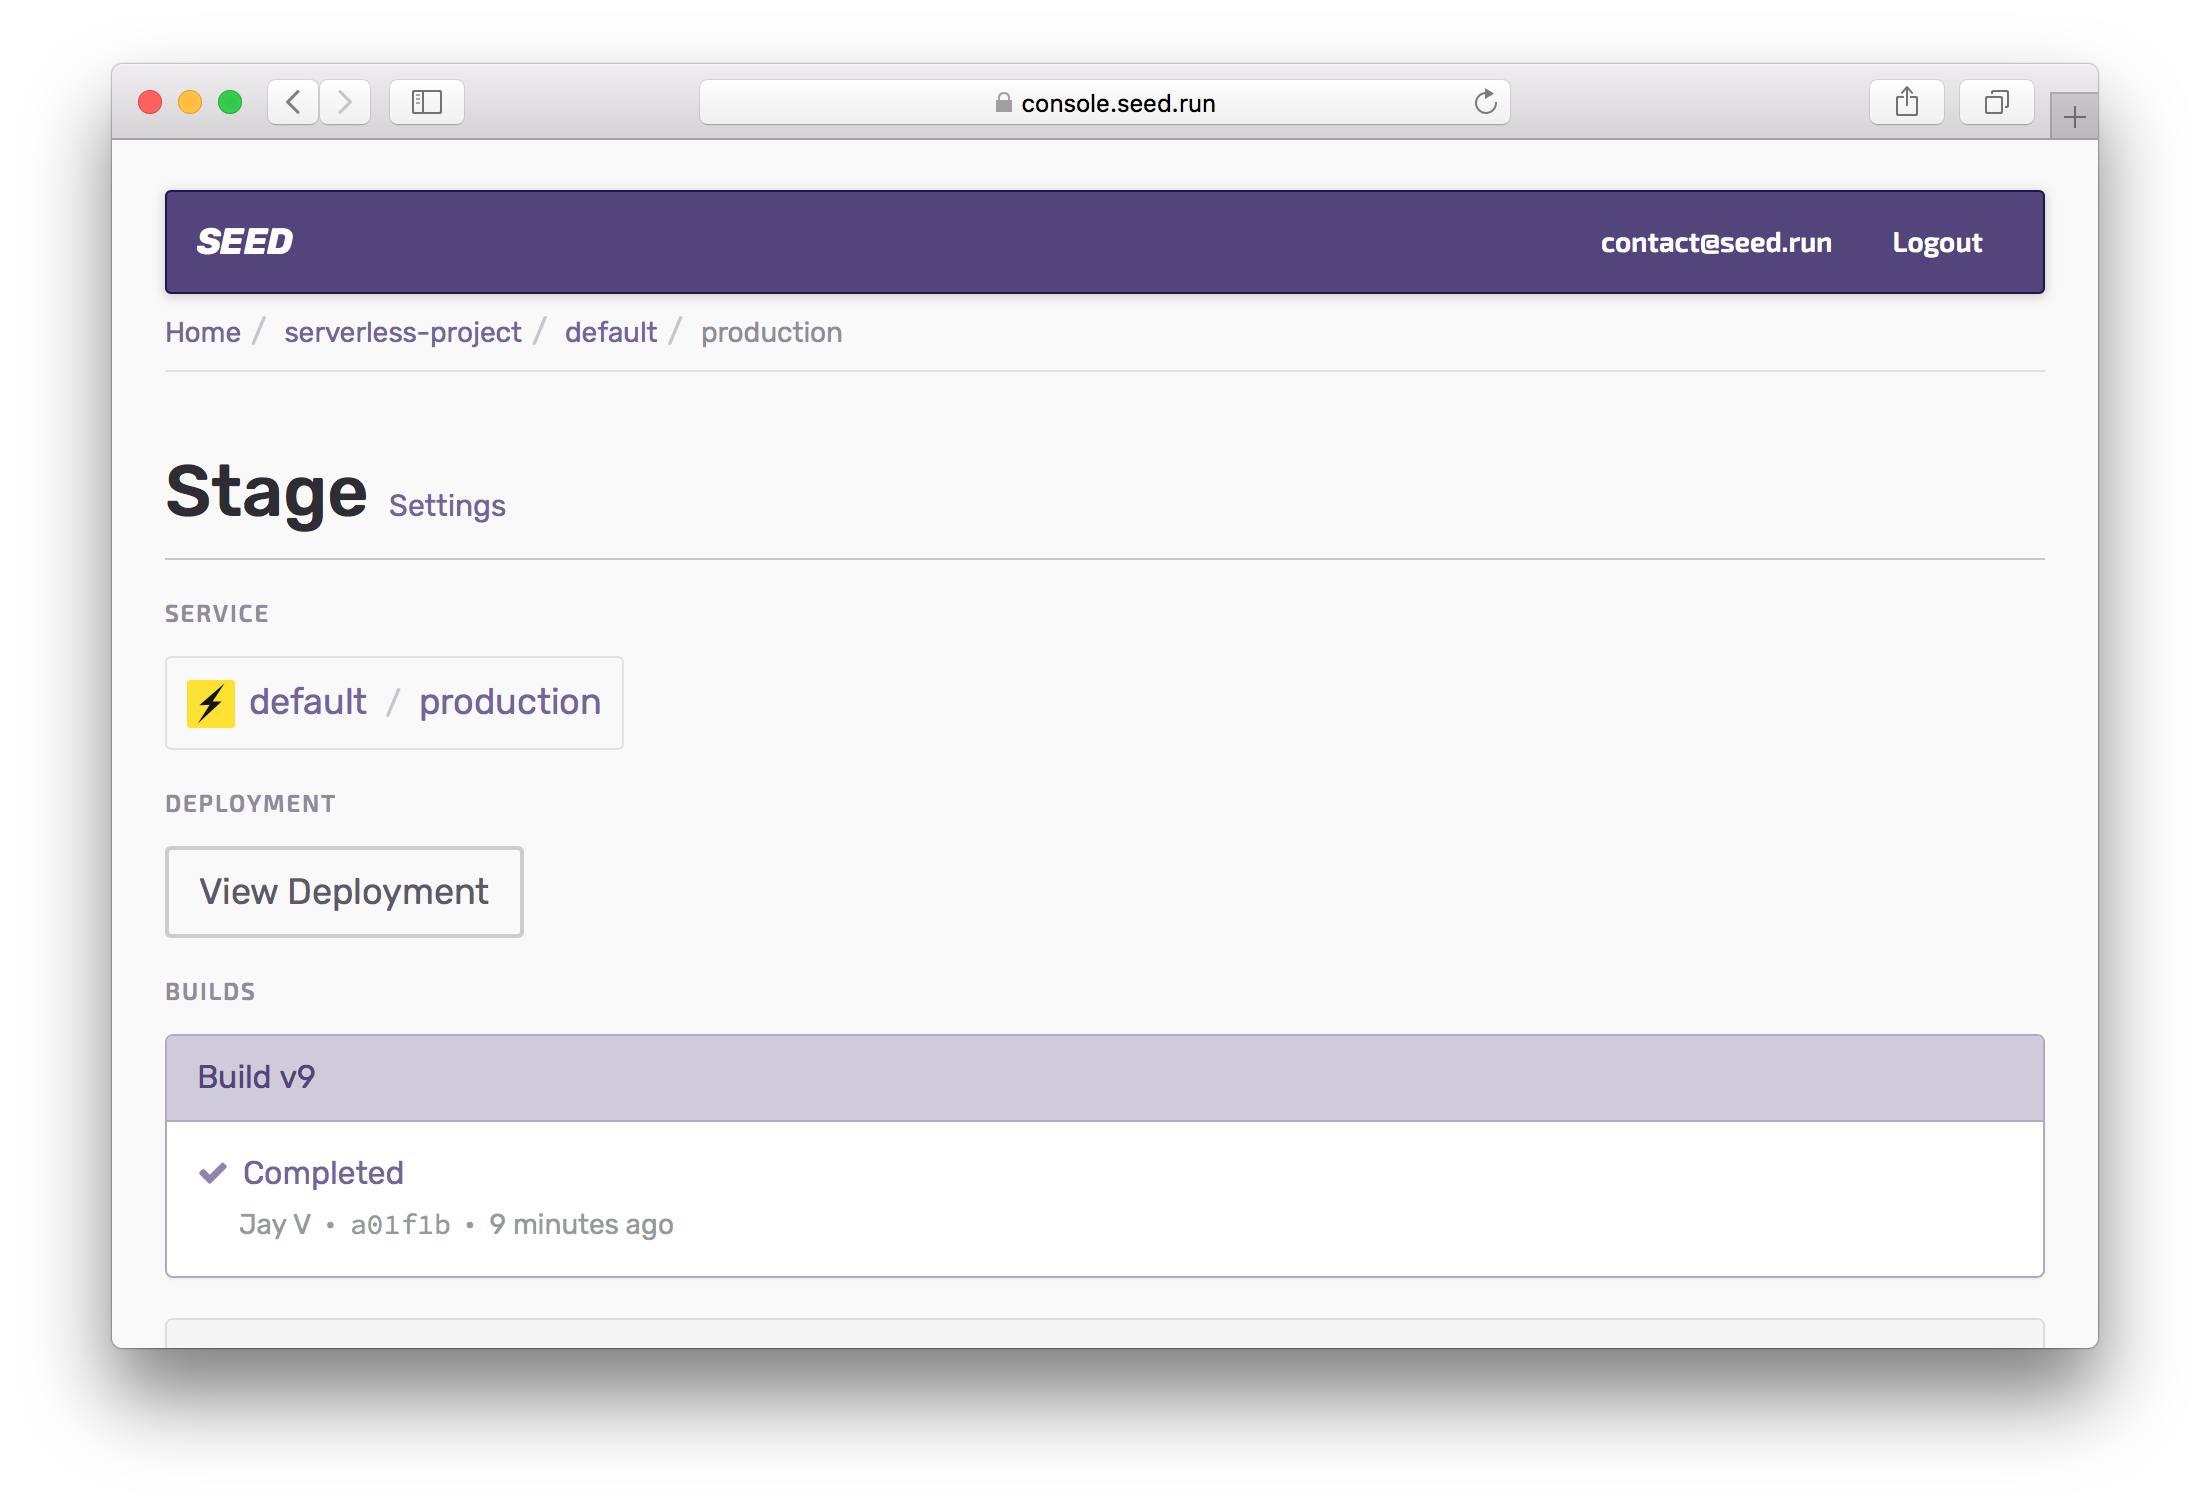Click the Safari back arrow button
Image resolution: width=2210 pixels, height=1508 pixels.
click(293, 102)
